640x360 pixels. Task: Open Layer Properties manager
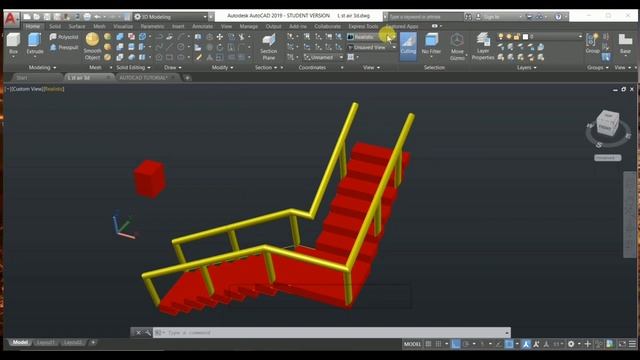tap(483, 47)
